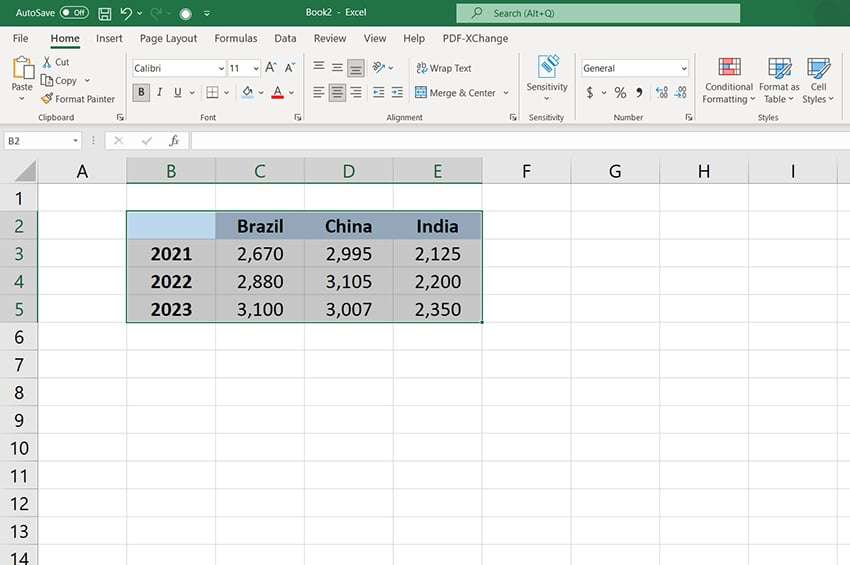
Task: Click the Save icon in title bar
Action: [105, 14]
